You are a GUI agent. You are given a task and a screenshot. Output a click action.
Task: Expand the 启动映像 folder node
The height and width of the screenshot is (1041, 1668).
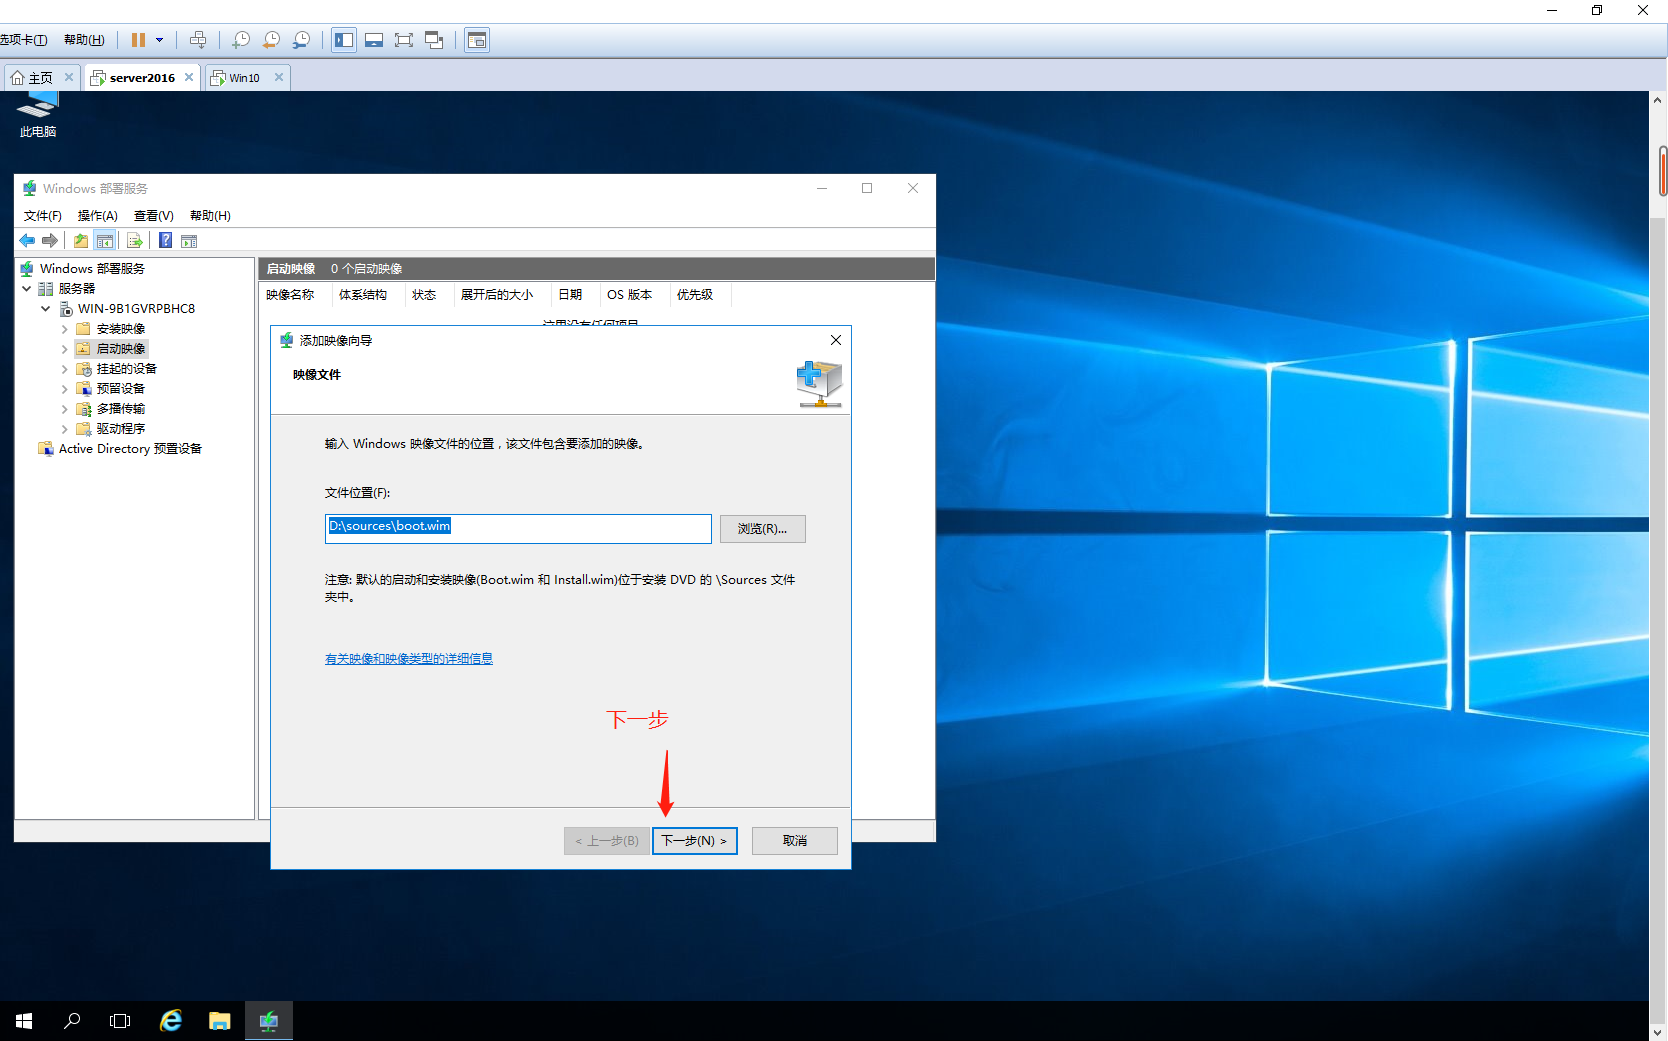pos(65,349)
